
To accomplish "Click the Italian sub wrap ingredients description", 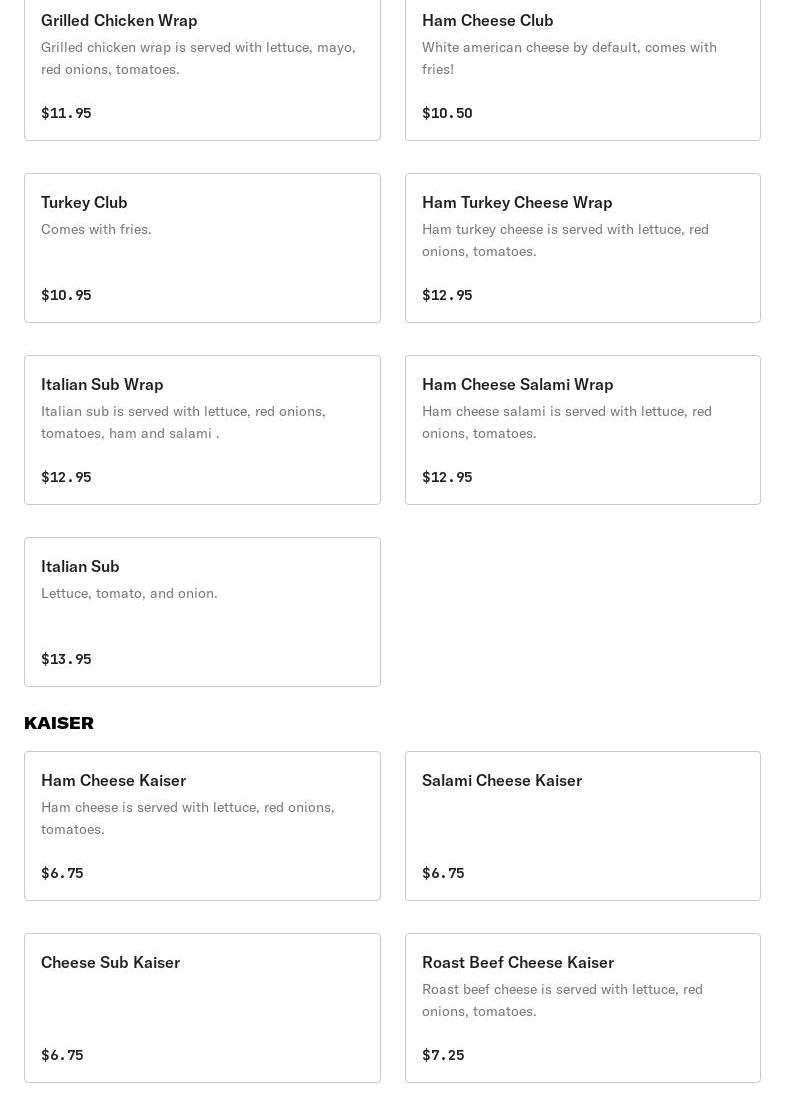I will pos(183,422).
